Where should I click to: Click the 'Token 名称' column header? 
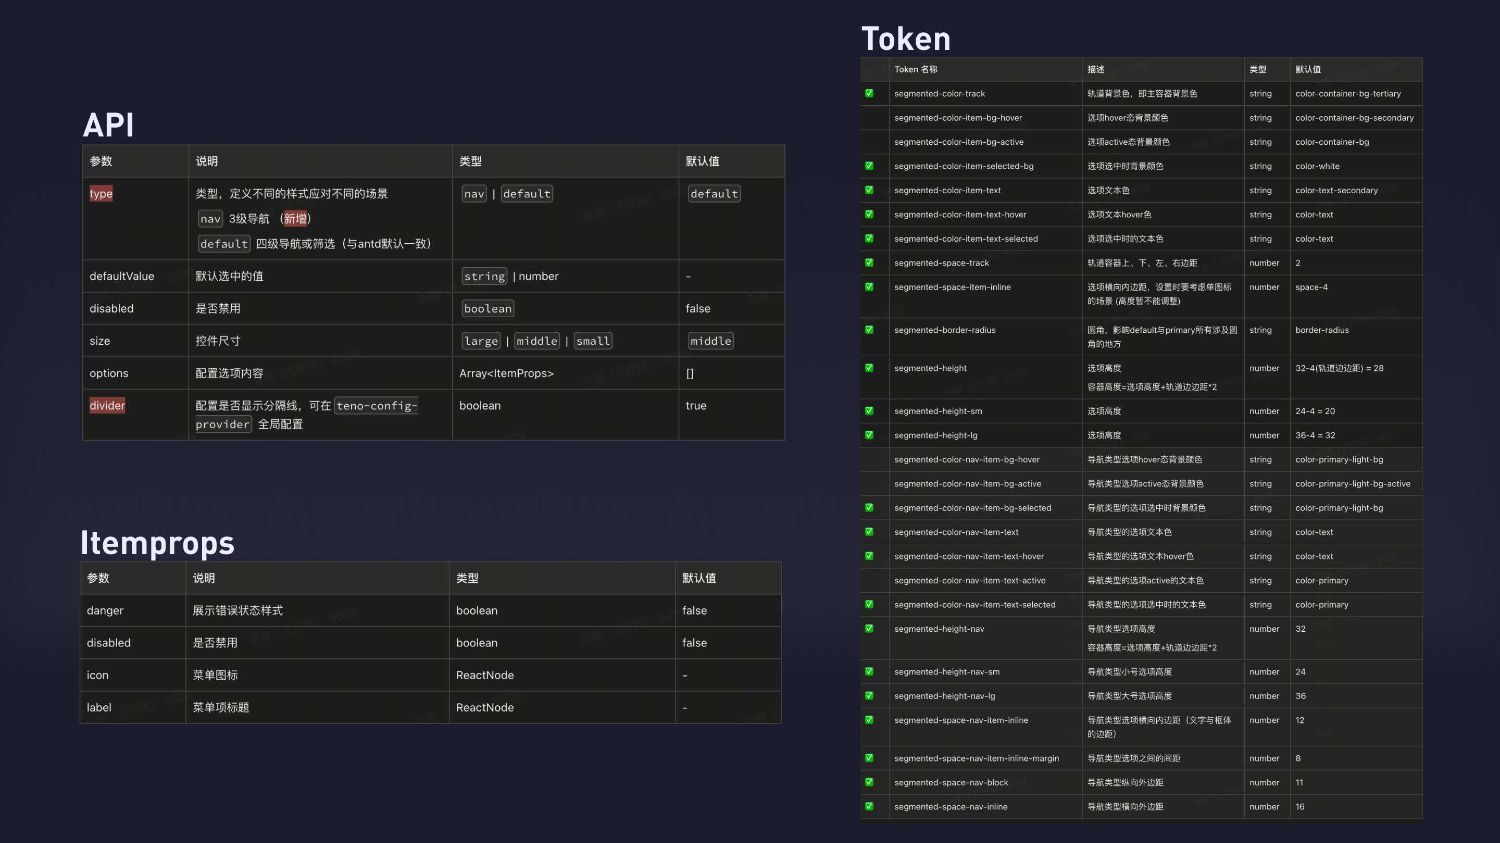tap(916, 70)
